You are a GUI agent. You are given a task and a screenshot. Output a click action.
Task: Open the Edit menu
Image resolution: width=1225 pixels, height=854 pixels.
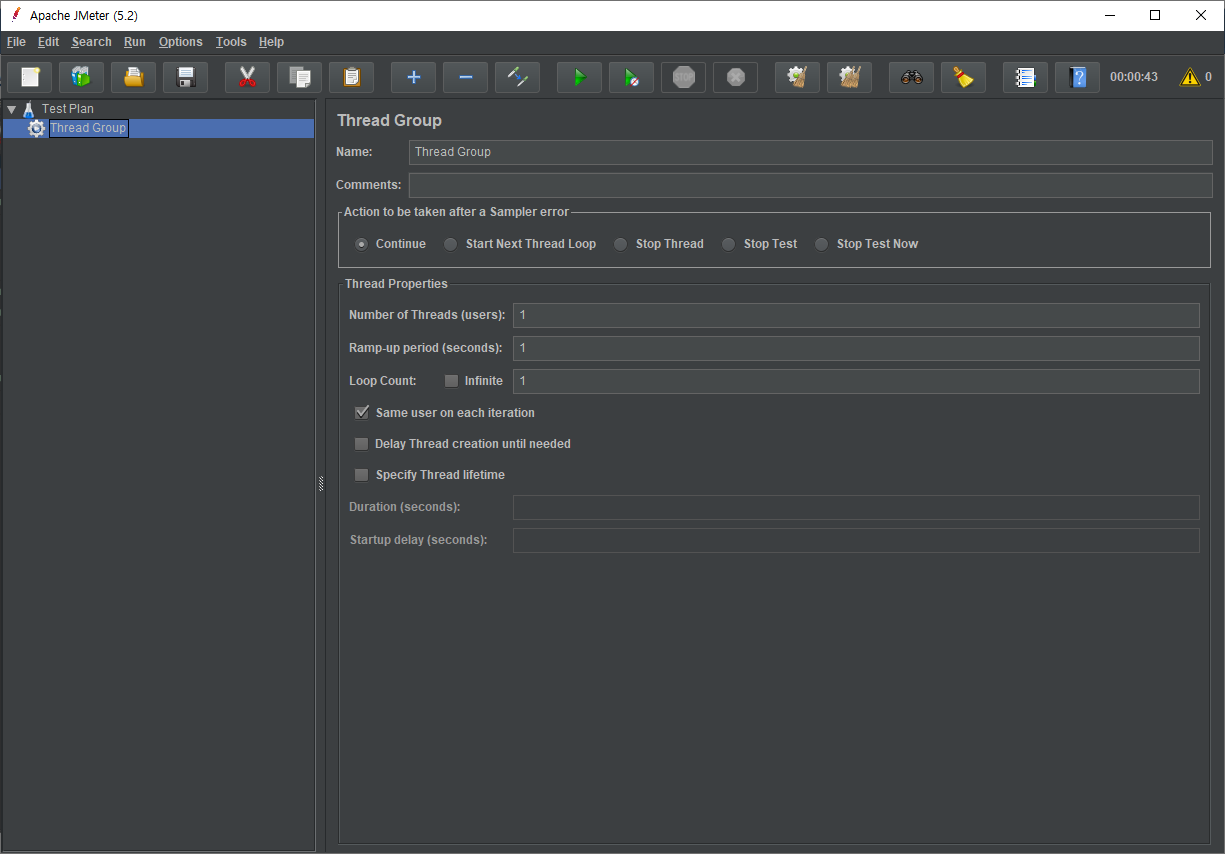coord(49,42)
